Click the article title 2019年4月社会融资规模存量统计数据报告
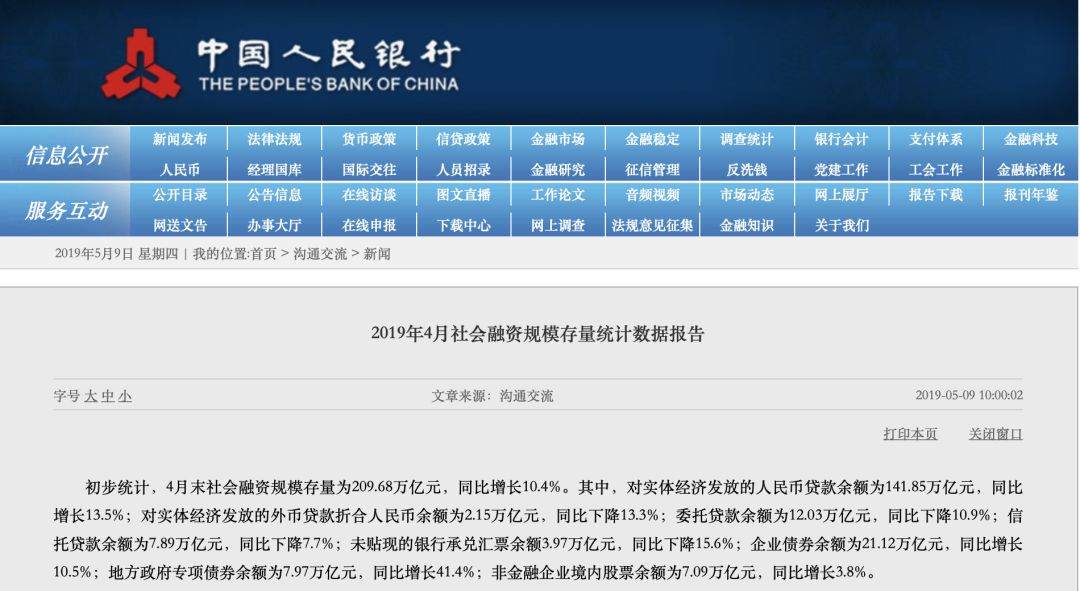This screenshot has width=1080, height=591. coord(537,334)
